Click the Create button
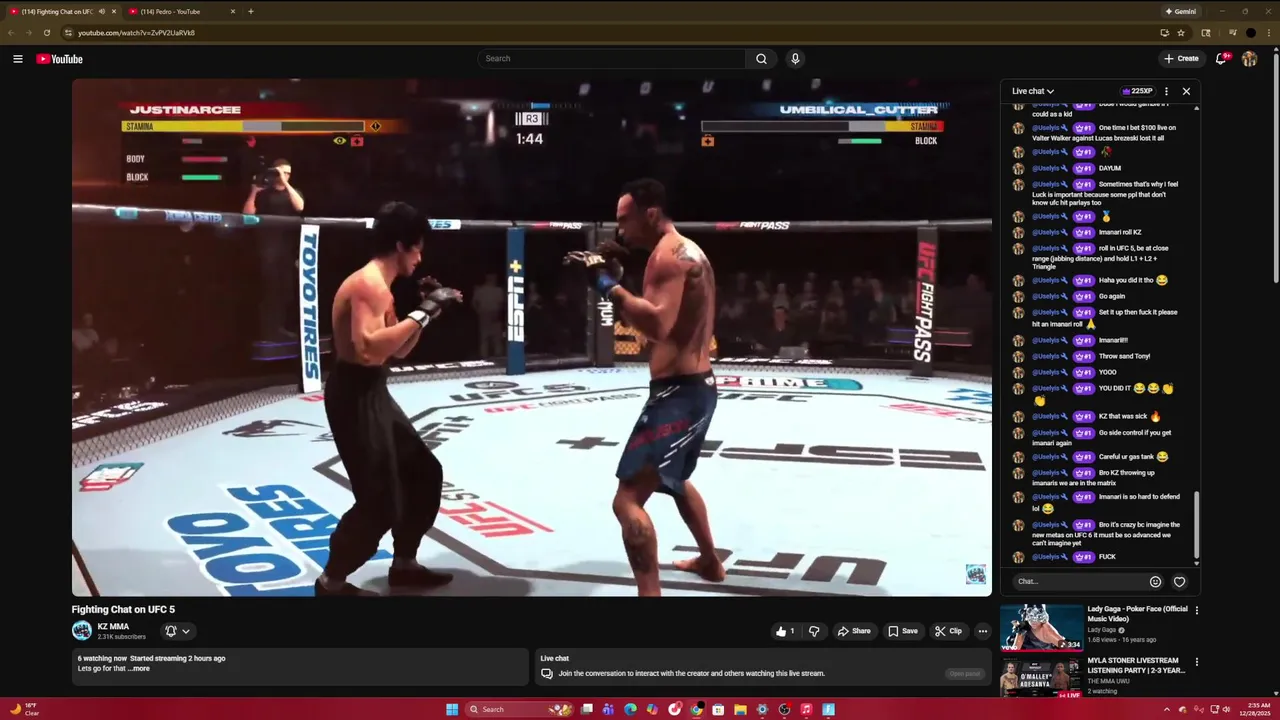The image size is (1280, 720). click(x=1181, y=59)
